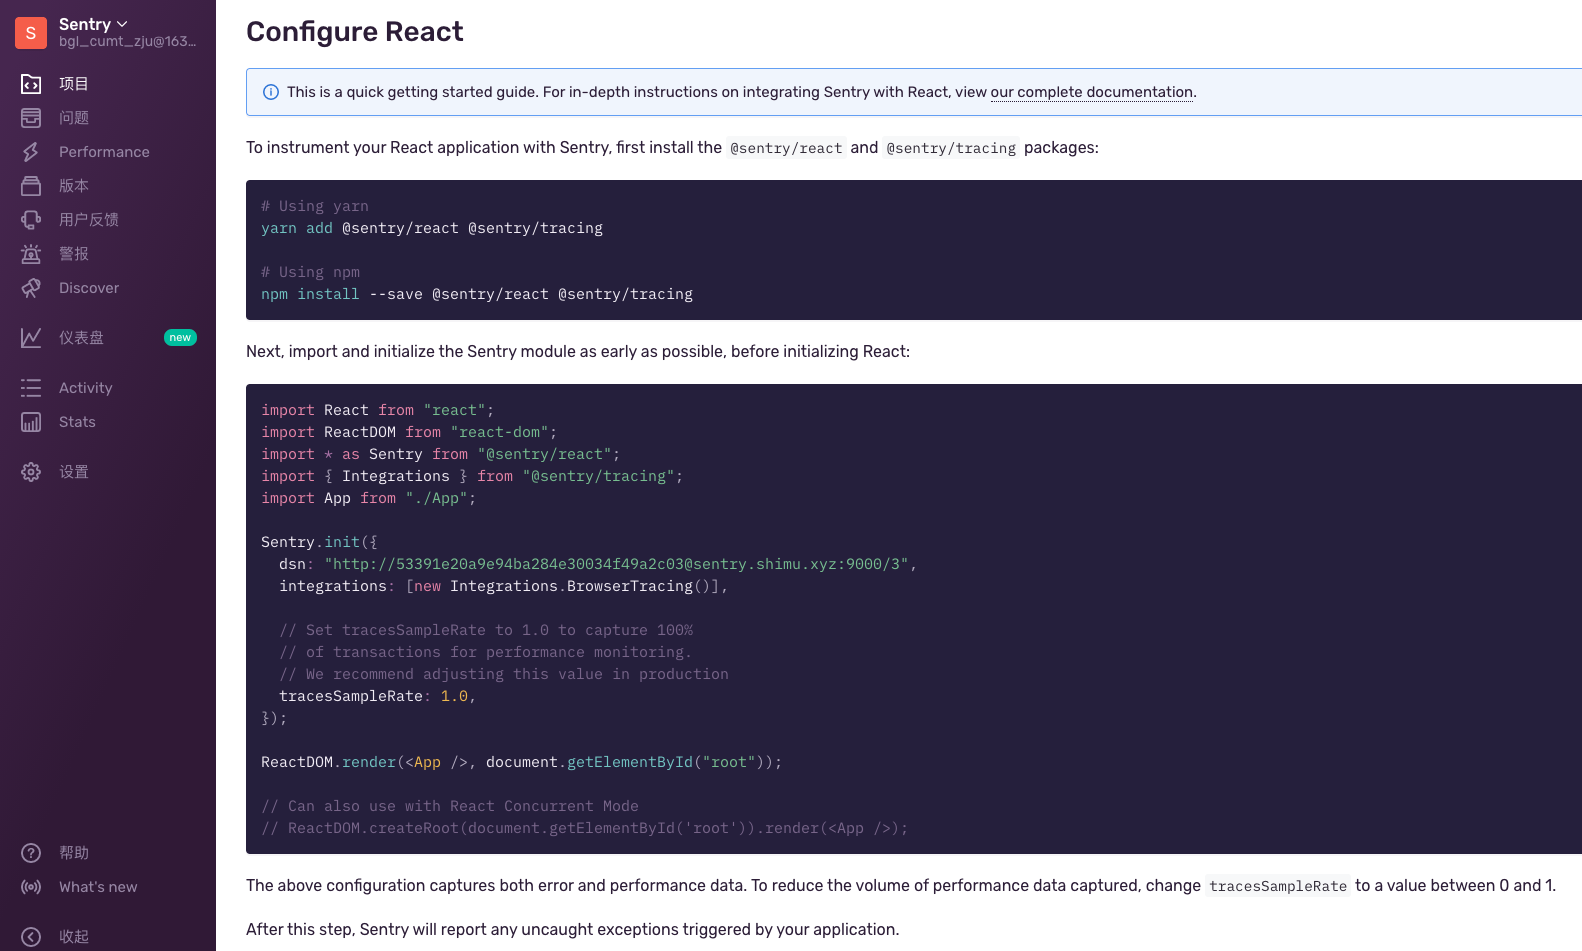
Task: Open the Sentry organization dropdown chevron
Action: [x=122, y=24]
